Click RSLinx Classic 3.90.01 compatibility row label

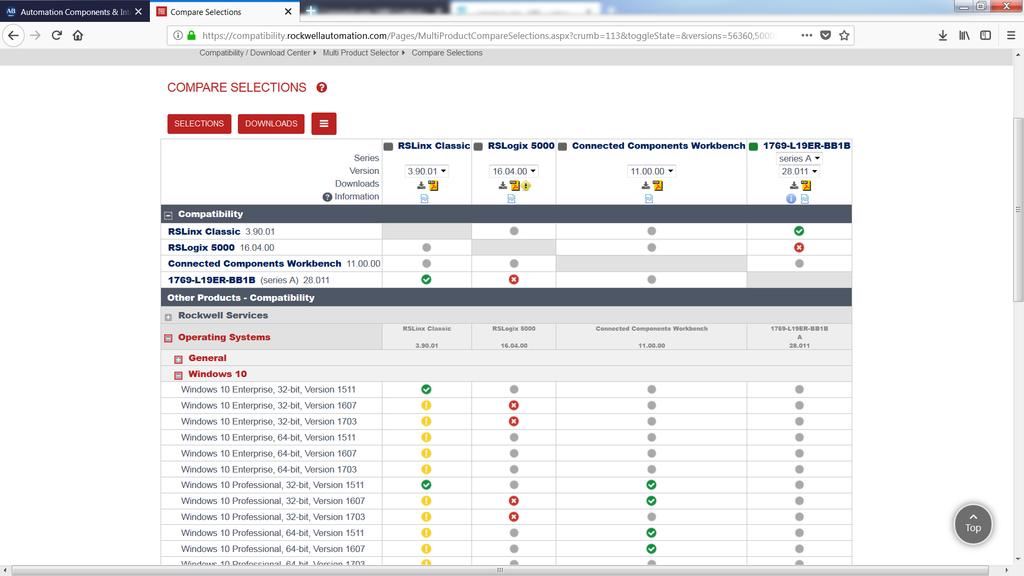[x=221, y=231]
